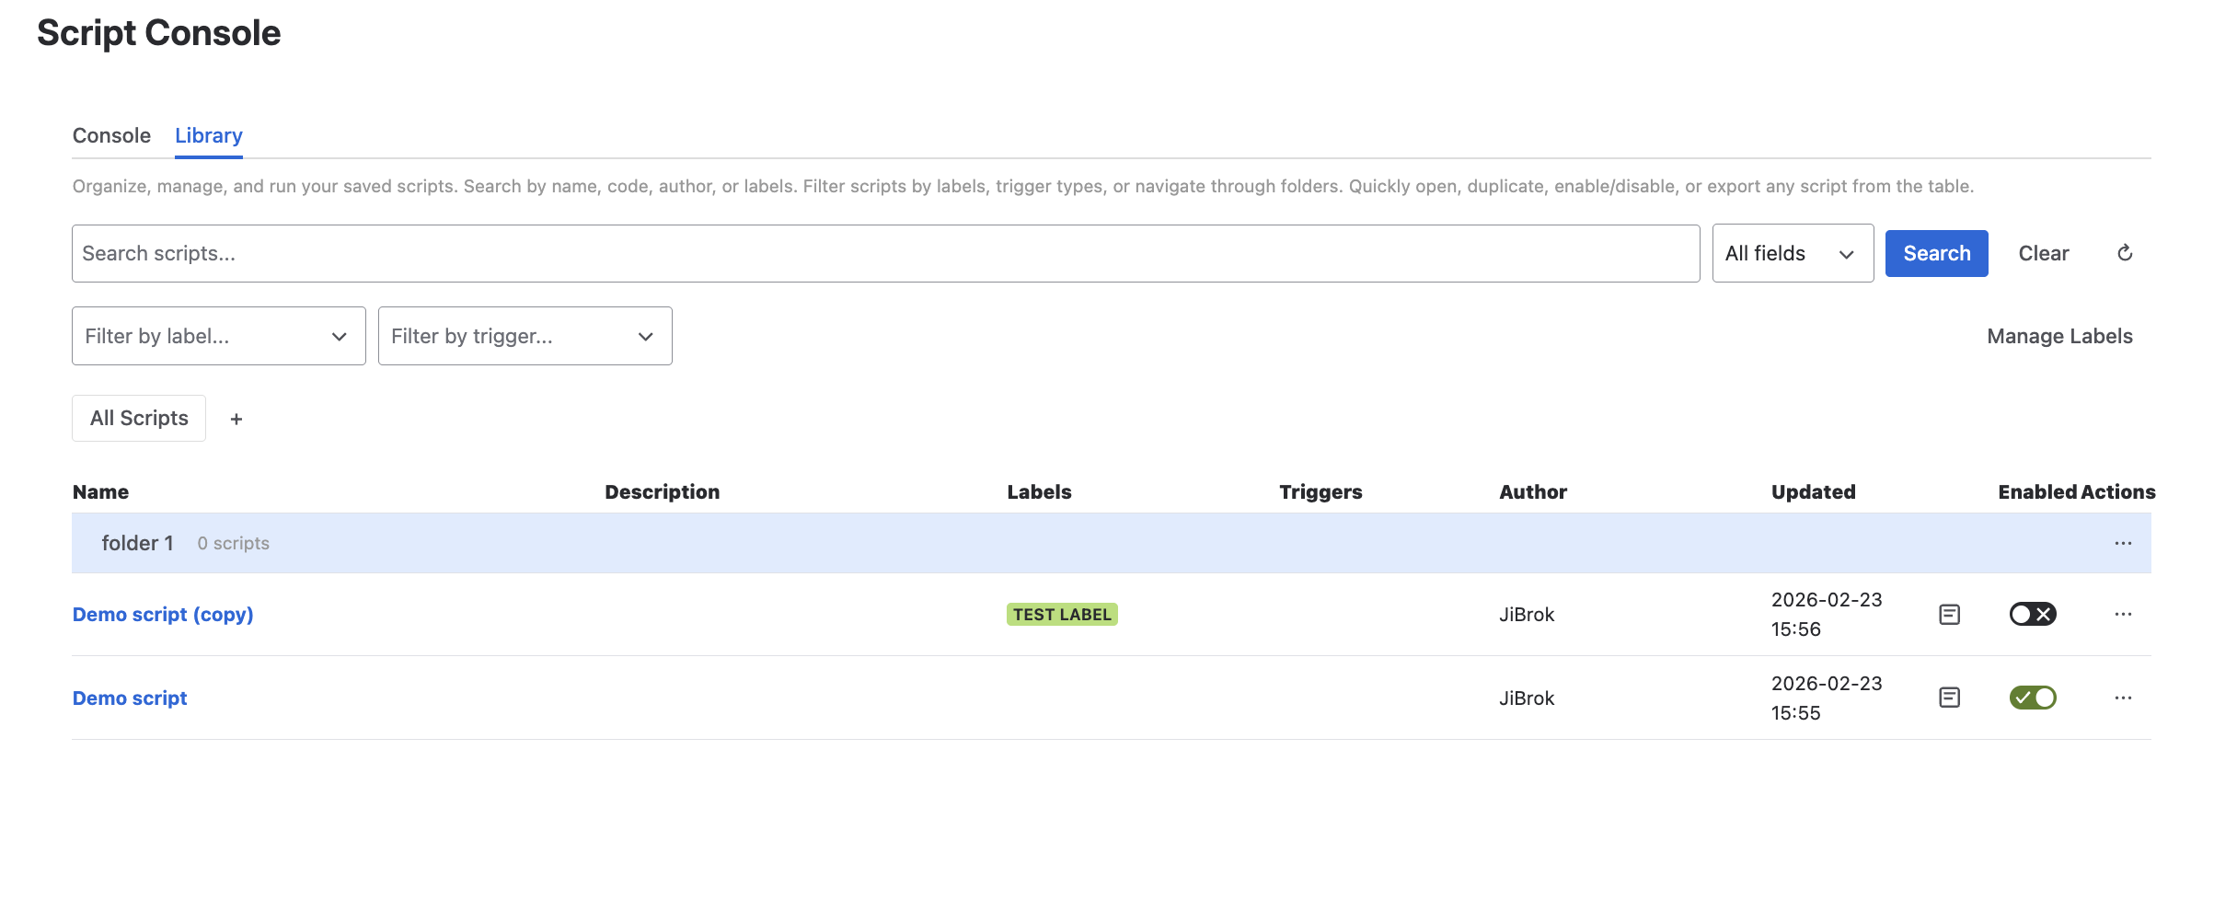This screenshot has height=900, width=2214.
Task: Open the Filter by label dropdown
Action: (218, 336)
